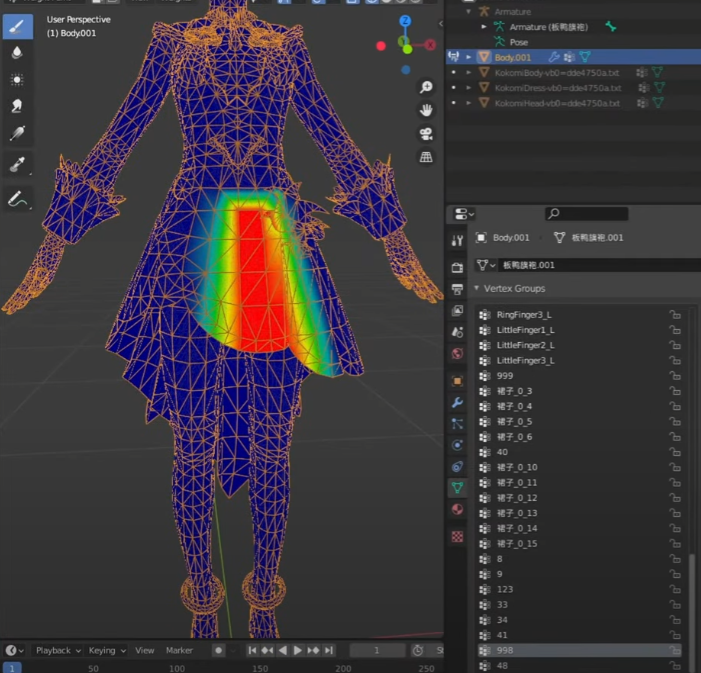701x673 pixels.
Task: Open the Modifiers wrench properties tab
Action: 457,402
